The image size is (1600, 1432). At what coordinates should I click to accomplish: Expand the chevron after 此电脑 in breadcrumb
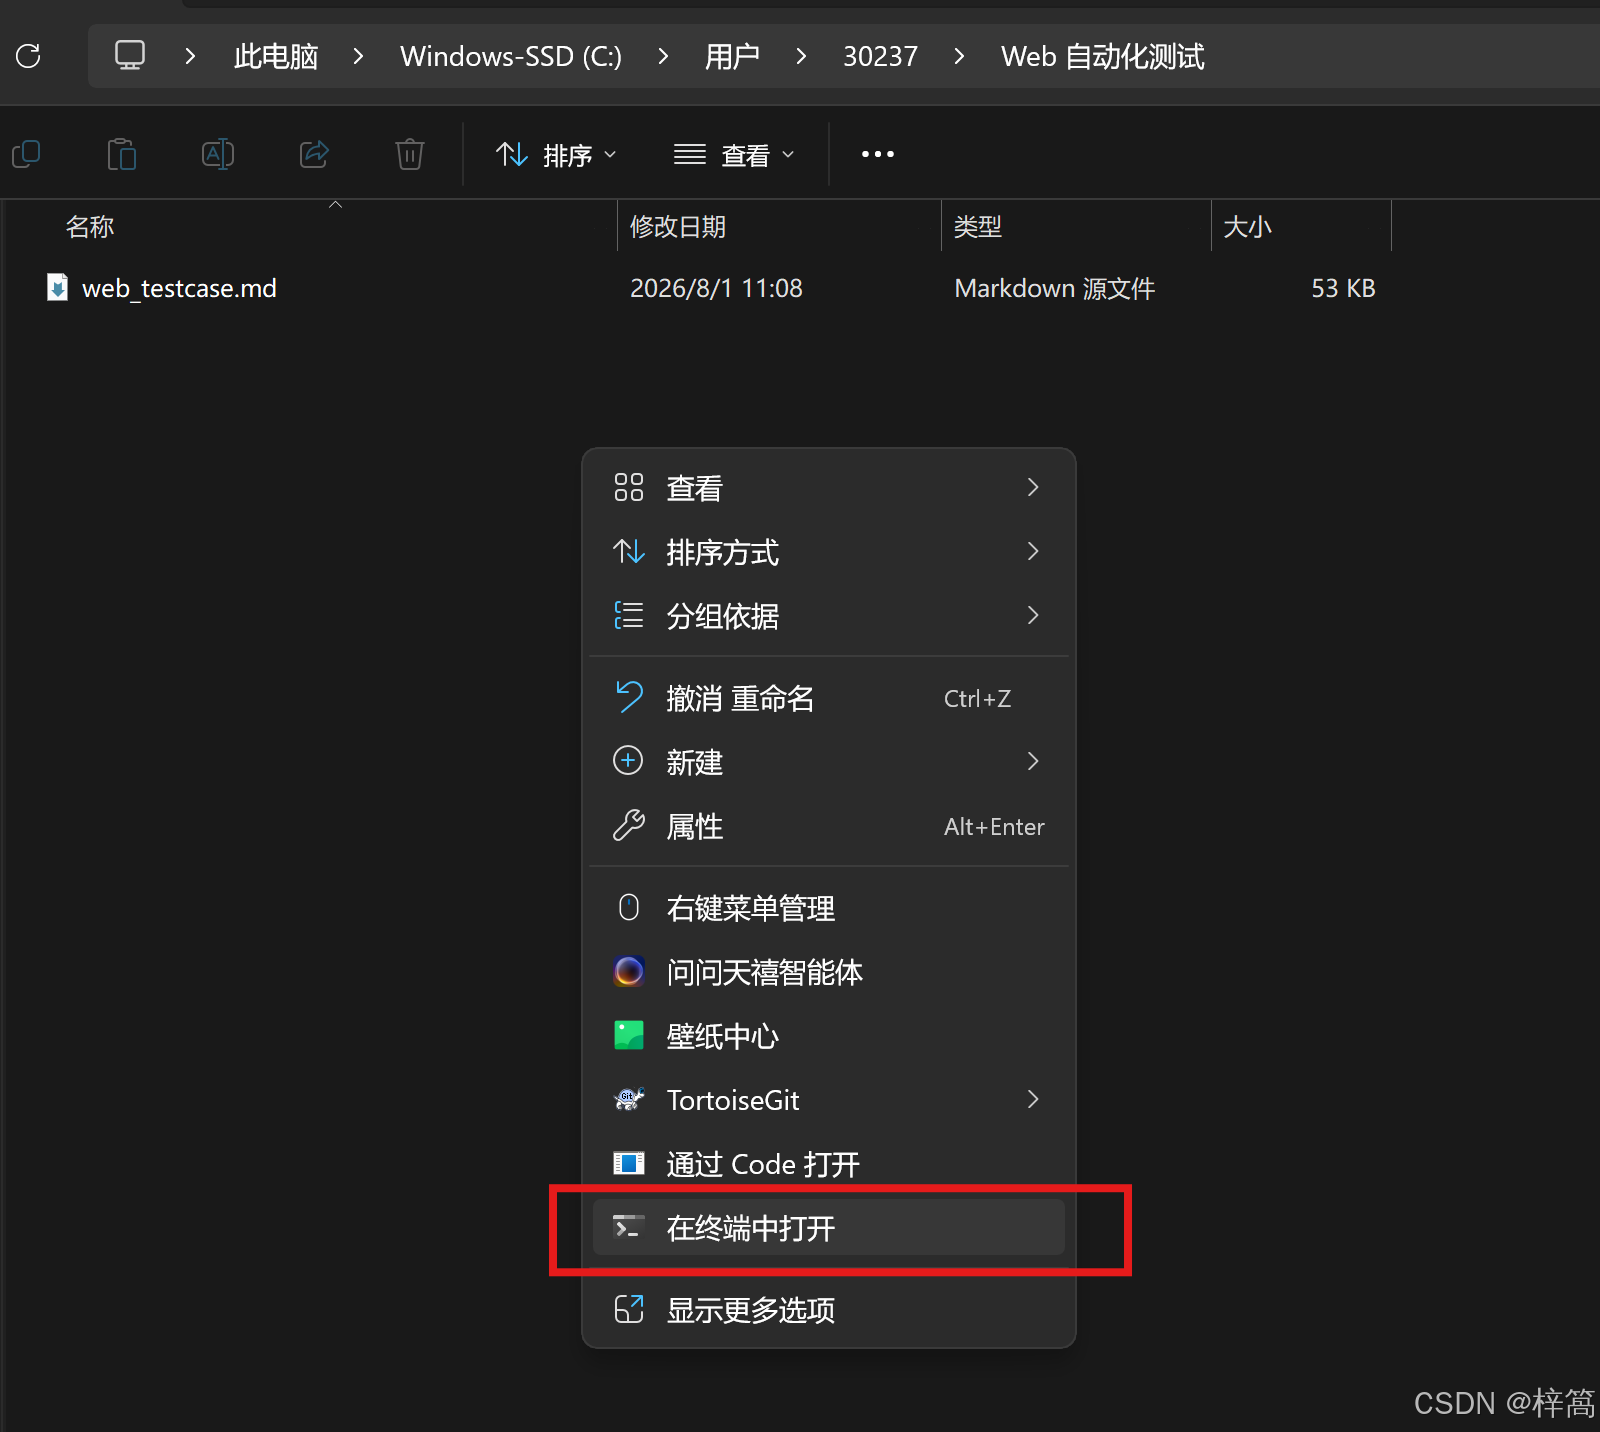359,56
